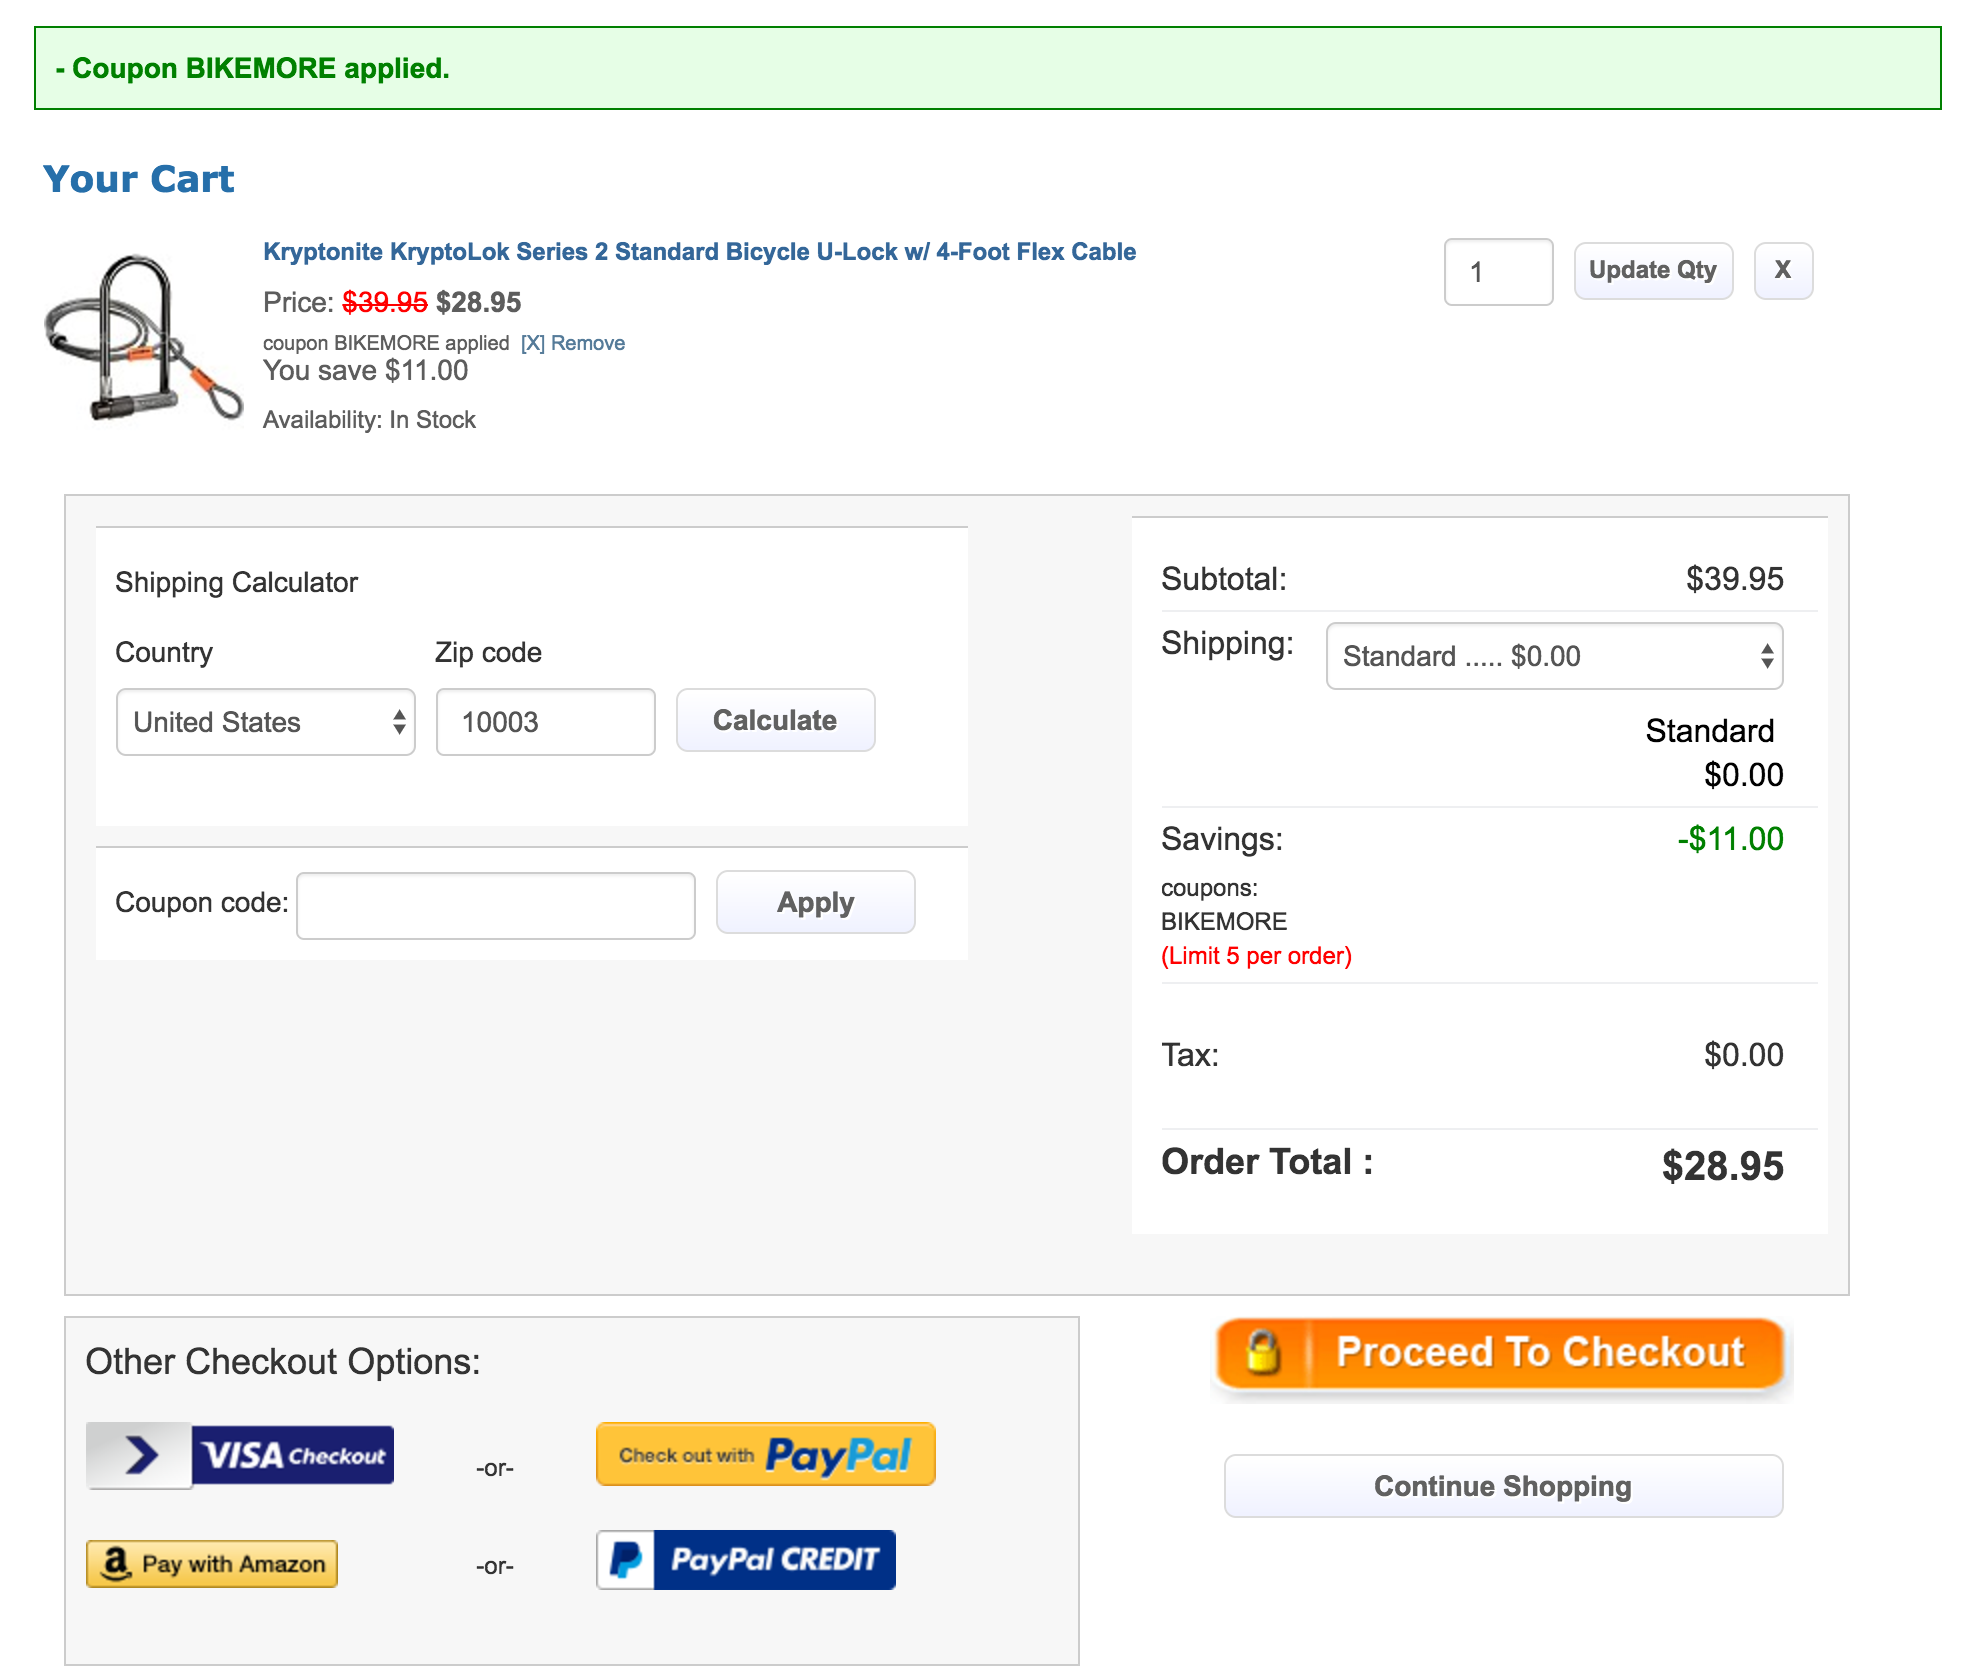Check out with the PayPal button
1970x1680 pixels.
765,1454
